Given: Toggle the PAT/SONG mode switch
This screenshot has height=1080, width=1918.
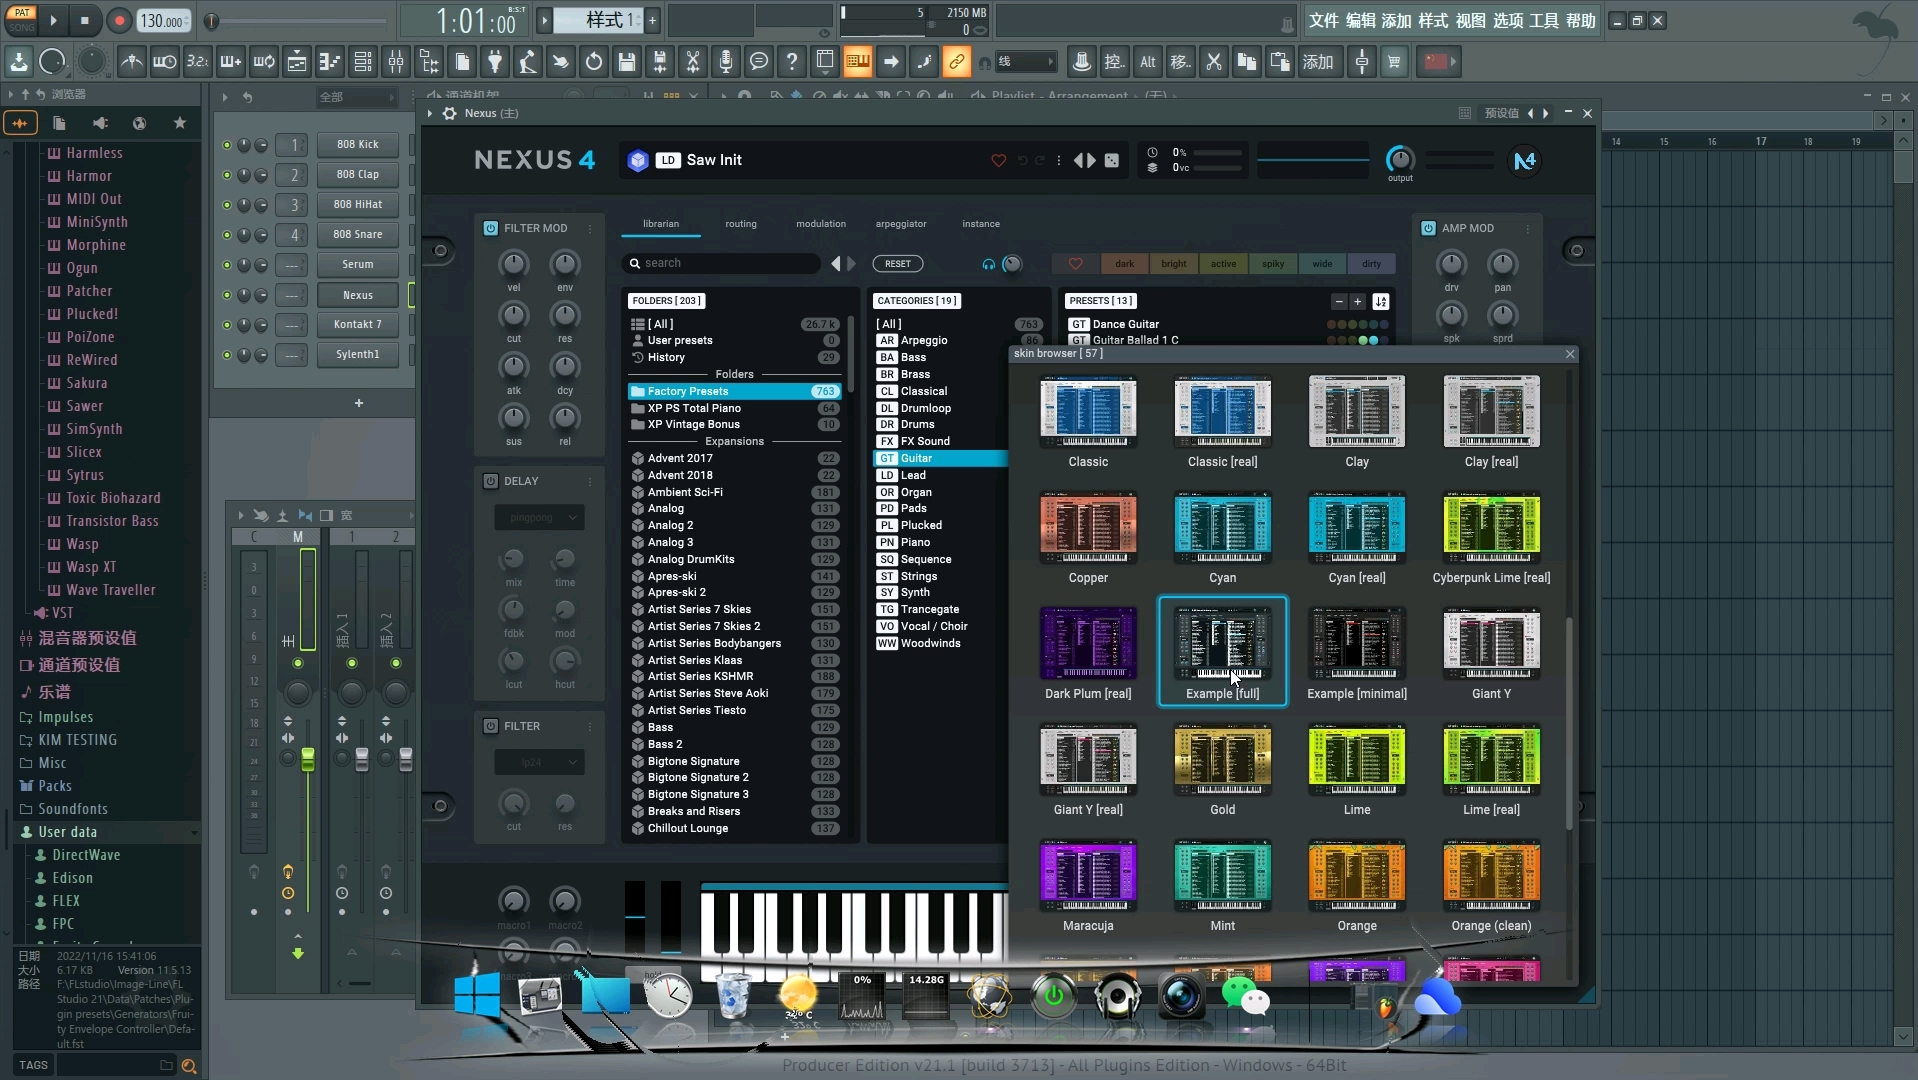Looking at the screenshot, I should pyautogui.click(x=22, y=20).
